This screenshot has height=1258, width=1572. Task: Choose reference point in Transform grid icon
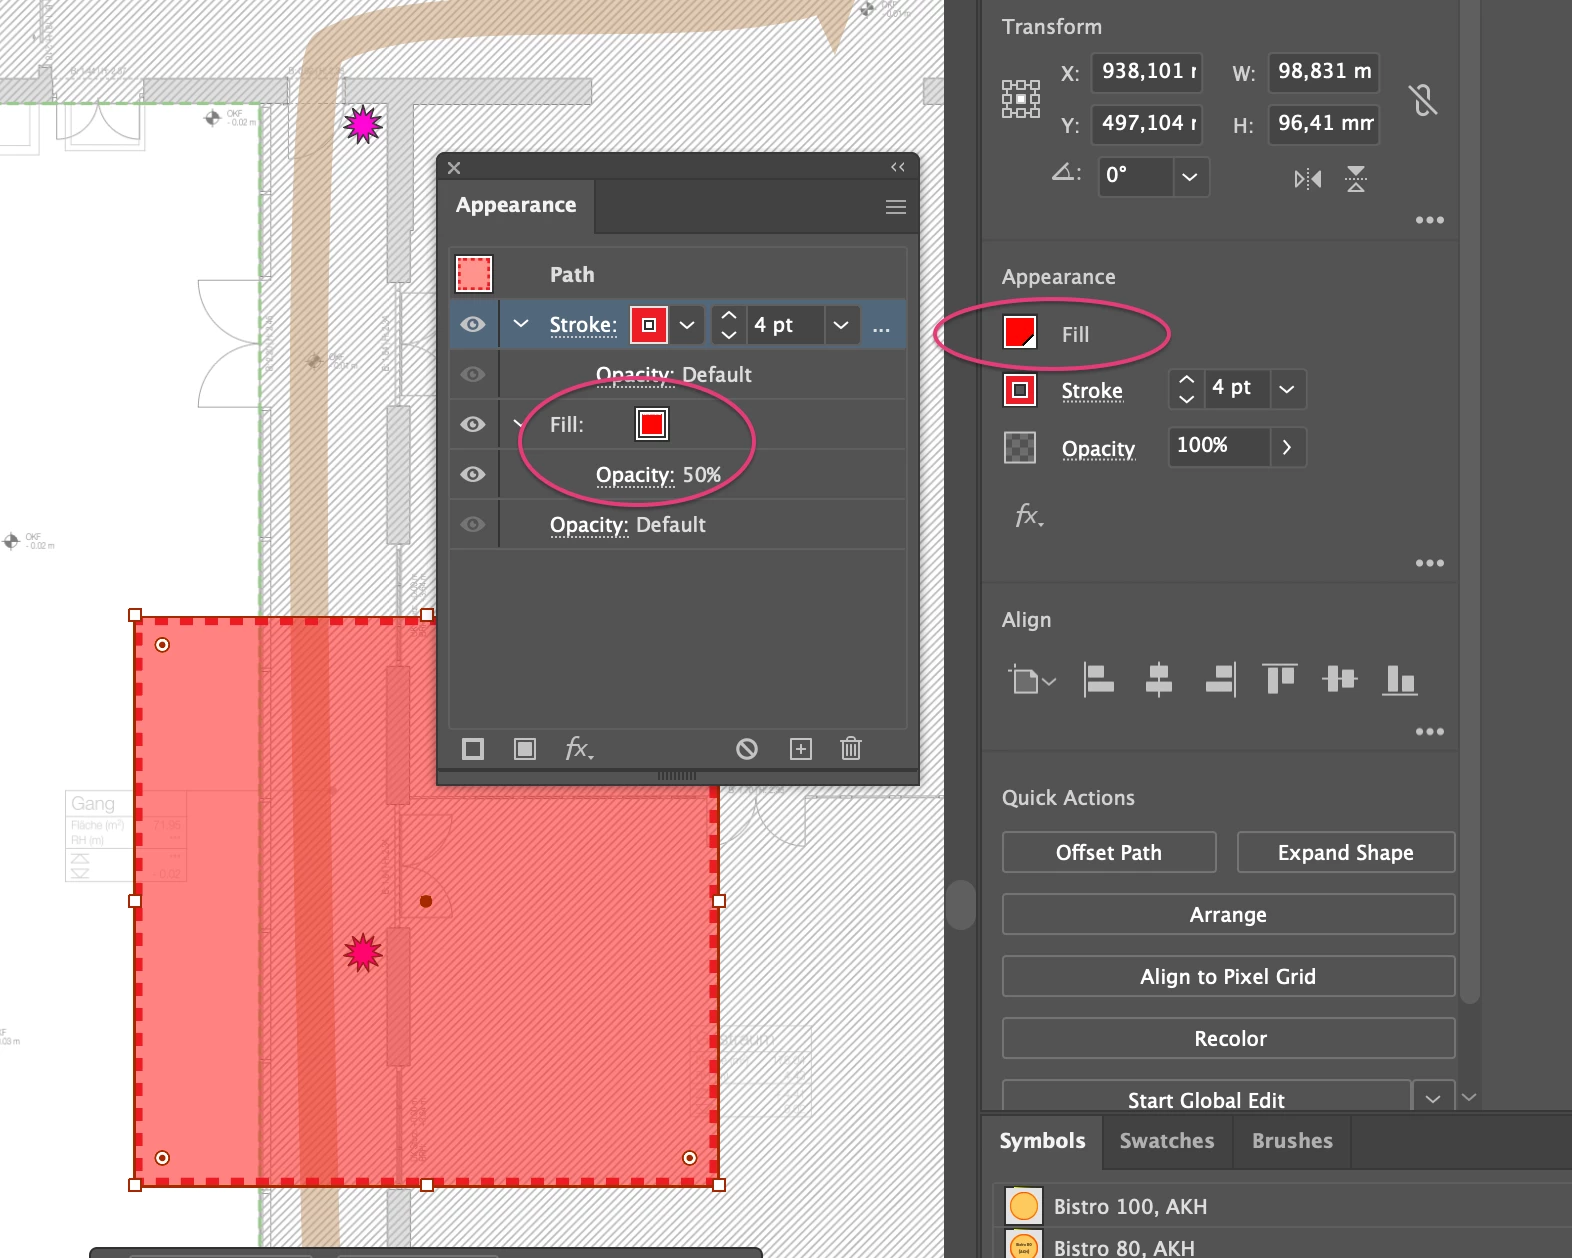coord(1021,99)
